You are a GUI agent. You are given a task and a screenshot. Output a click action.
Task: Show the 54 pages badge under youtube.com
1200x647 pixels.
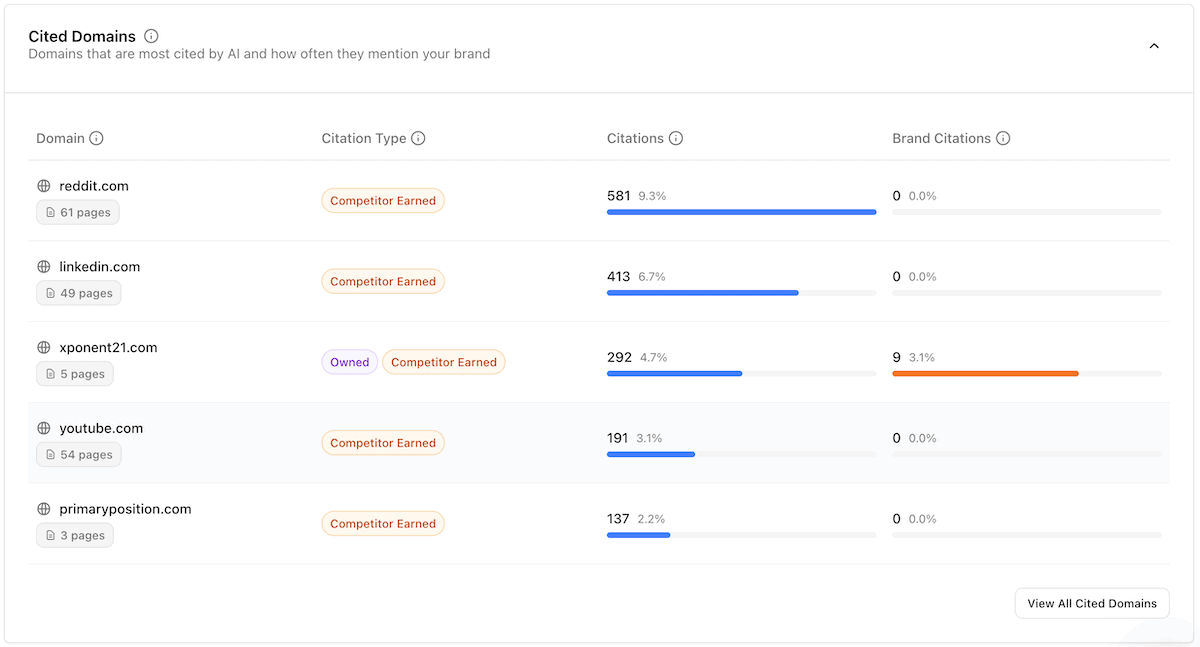78,455
